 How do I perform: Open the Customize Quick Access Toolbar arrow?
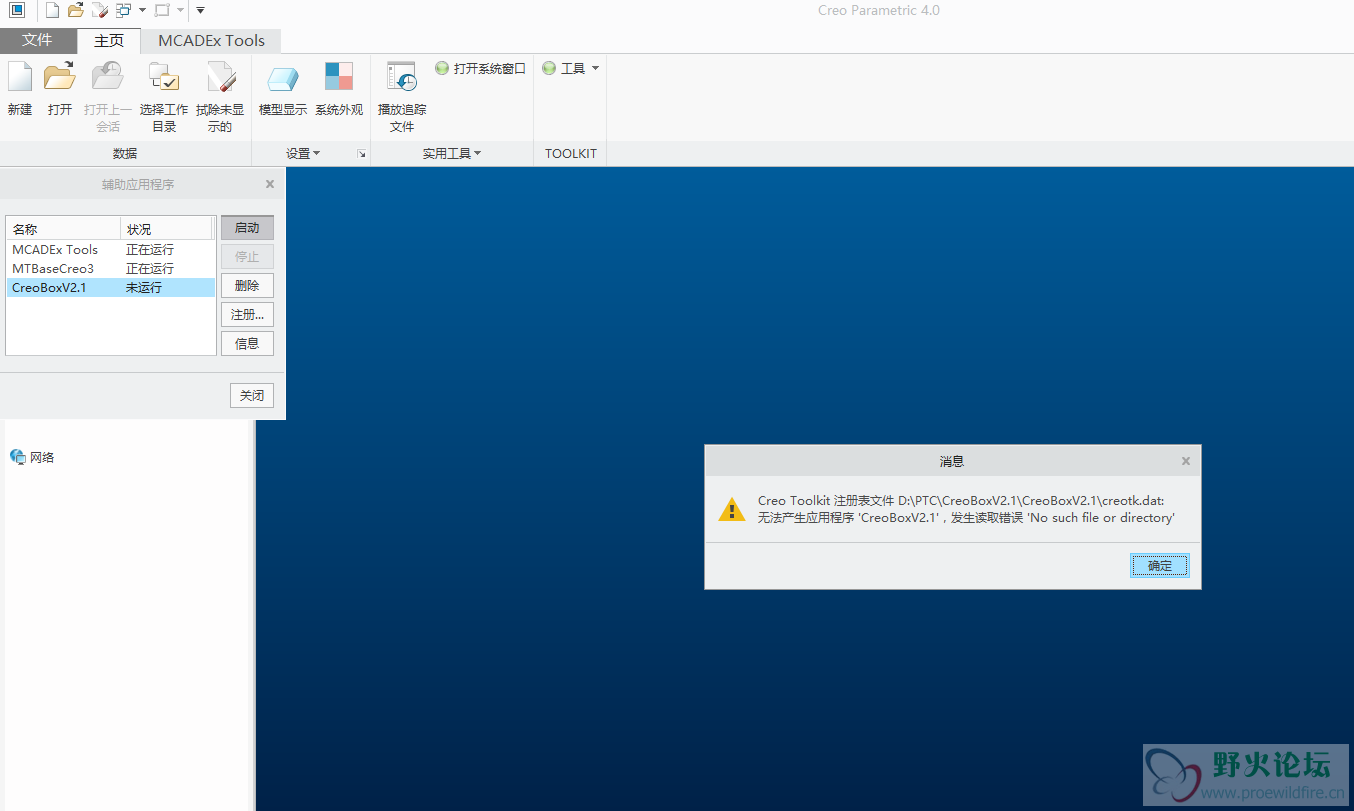(x=200, y=10)
